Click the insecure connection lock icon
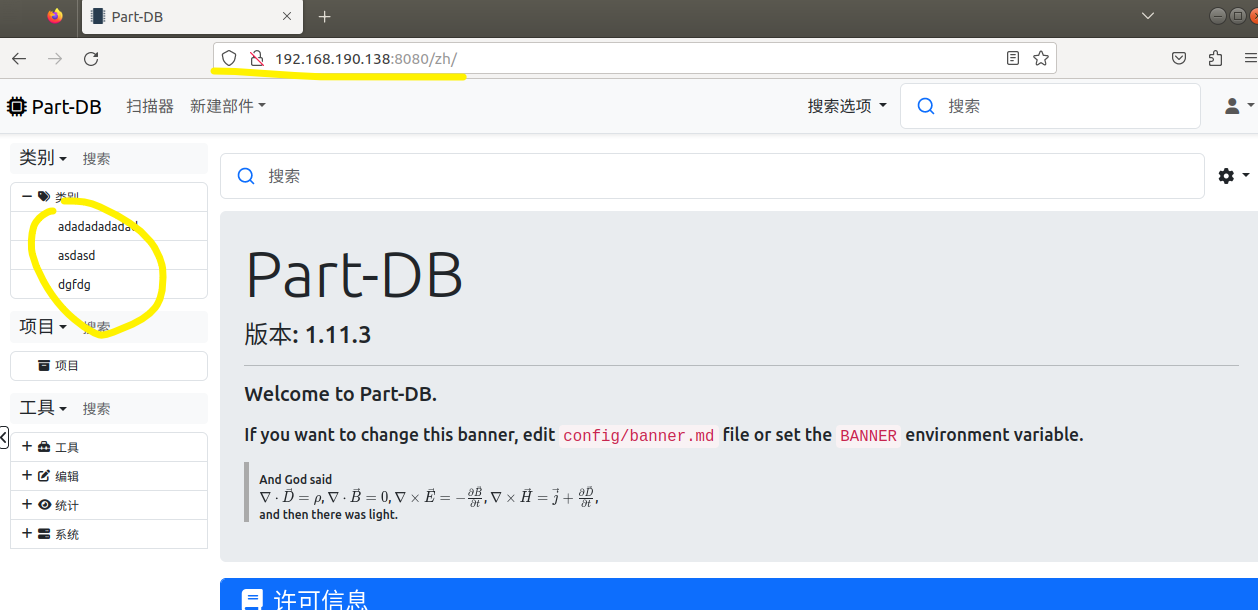This screenshot has width=1258, height=610. click(256, 59)
